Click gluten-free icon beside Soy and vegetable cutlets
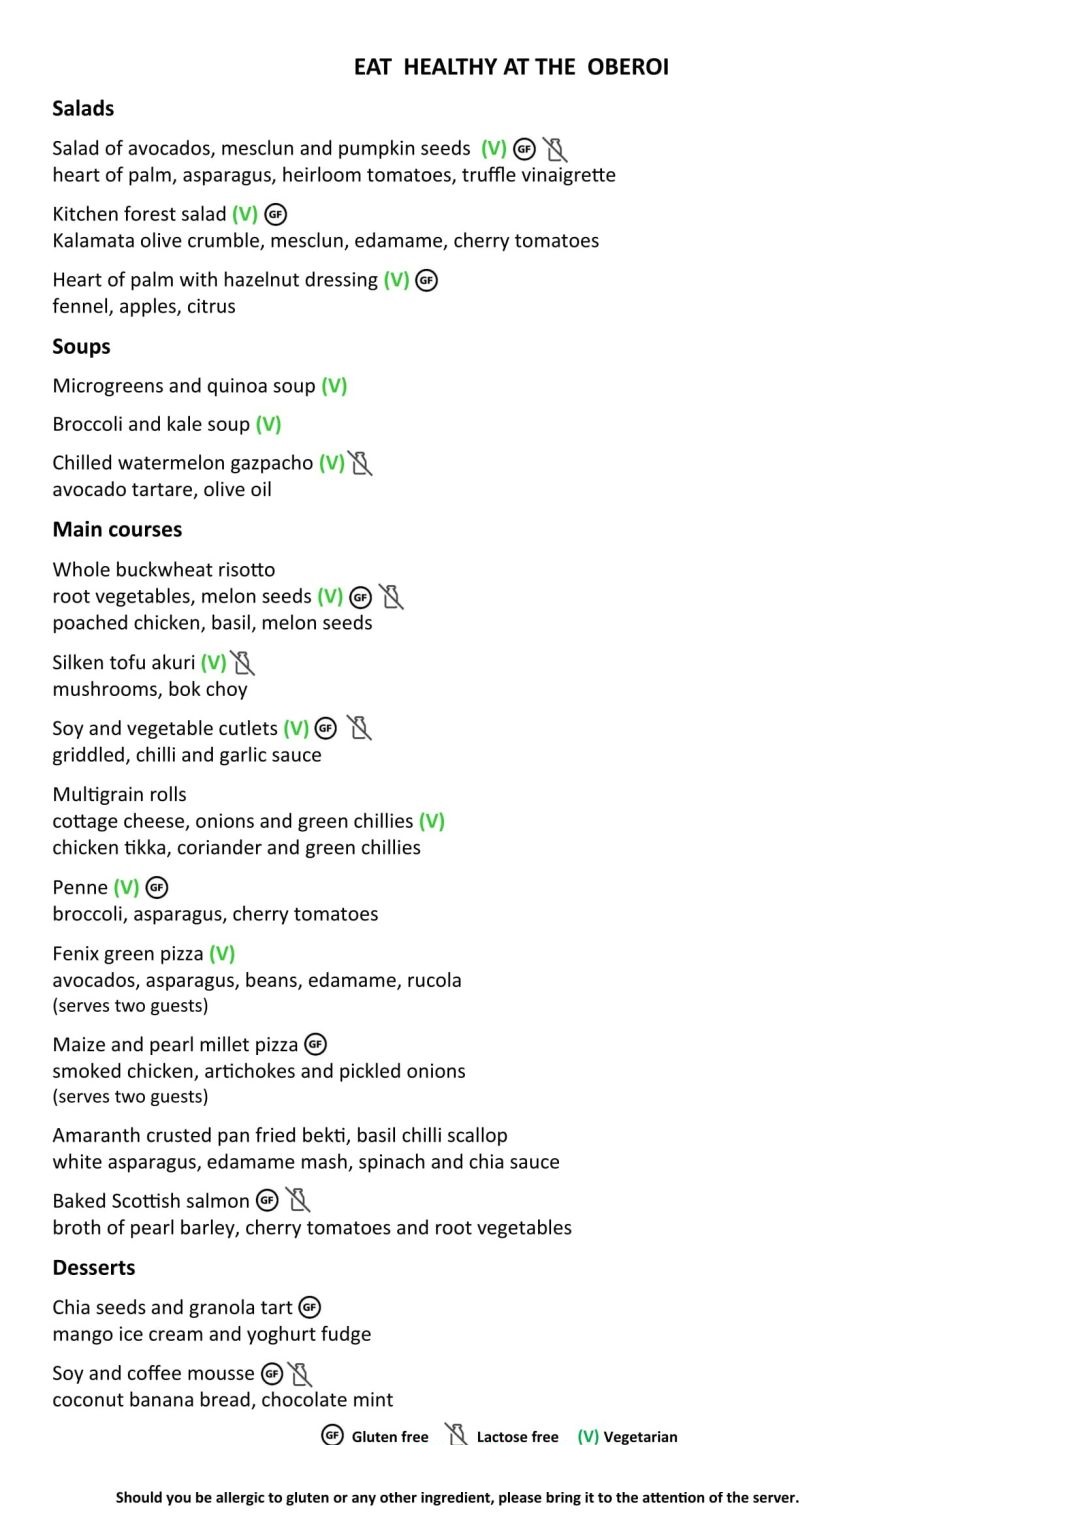Screen dimensions: 1080x1527 [326, 729]
